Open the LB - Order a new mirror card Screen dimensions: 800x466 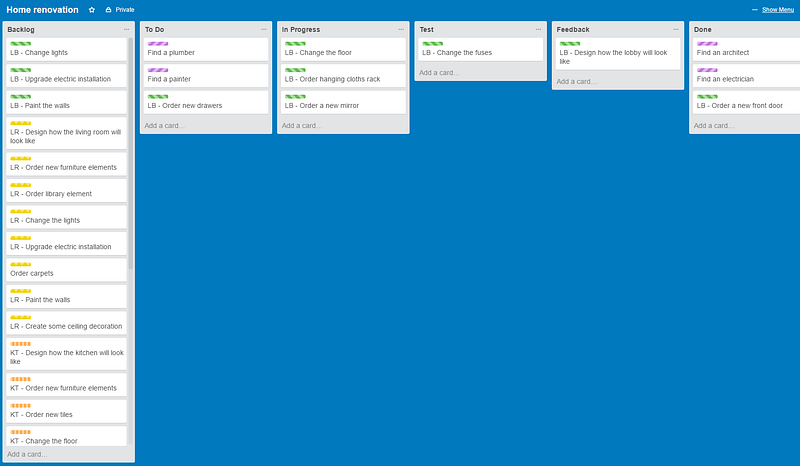(x=343, y=103)
